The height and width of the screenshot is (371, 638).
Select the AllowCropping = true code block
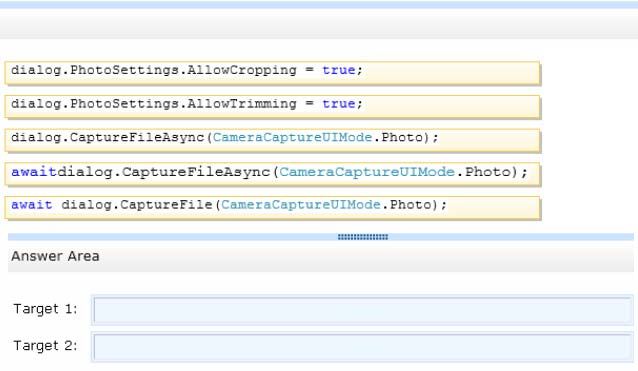coord(272,73)
